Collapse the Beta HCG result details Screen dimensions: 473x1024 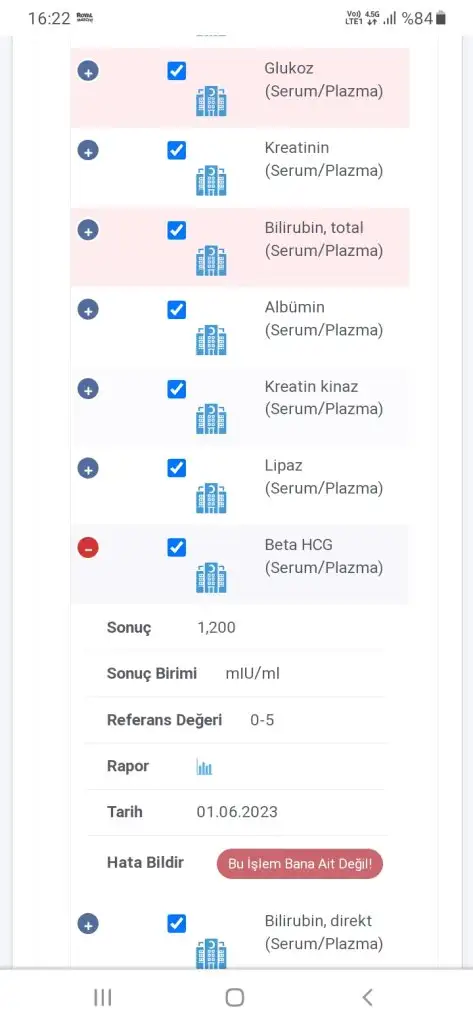tap(88, 547)
